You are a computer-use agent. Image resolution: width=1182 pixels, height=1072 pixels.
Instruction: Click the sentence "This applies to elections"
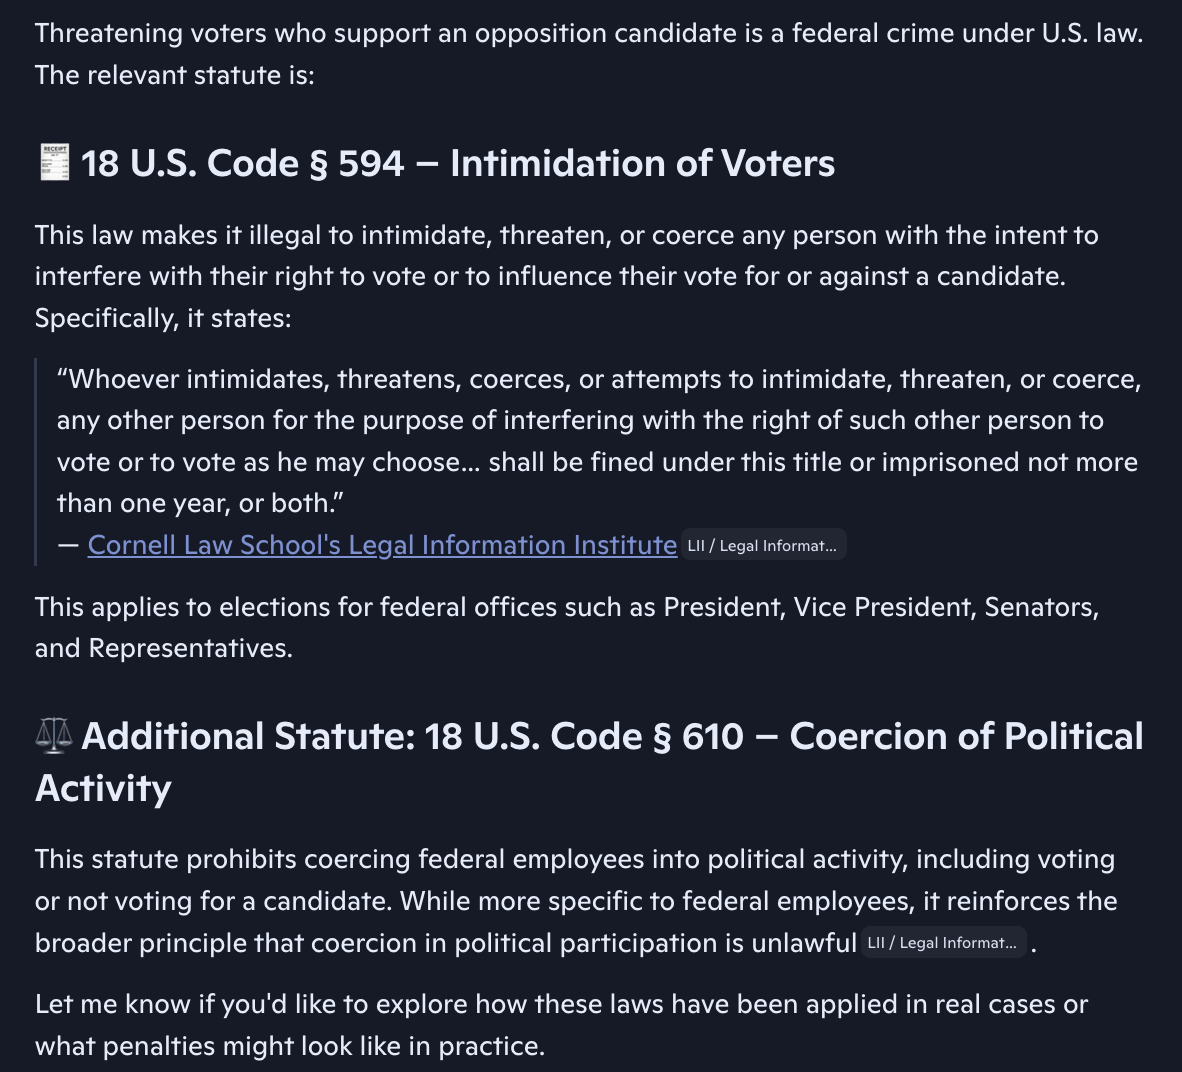(x=566, y=607)
